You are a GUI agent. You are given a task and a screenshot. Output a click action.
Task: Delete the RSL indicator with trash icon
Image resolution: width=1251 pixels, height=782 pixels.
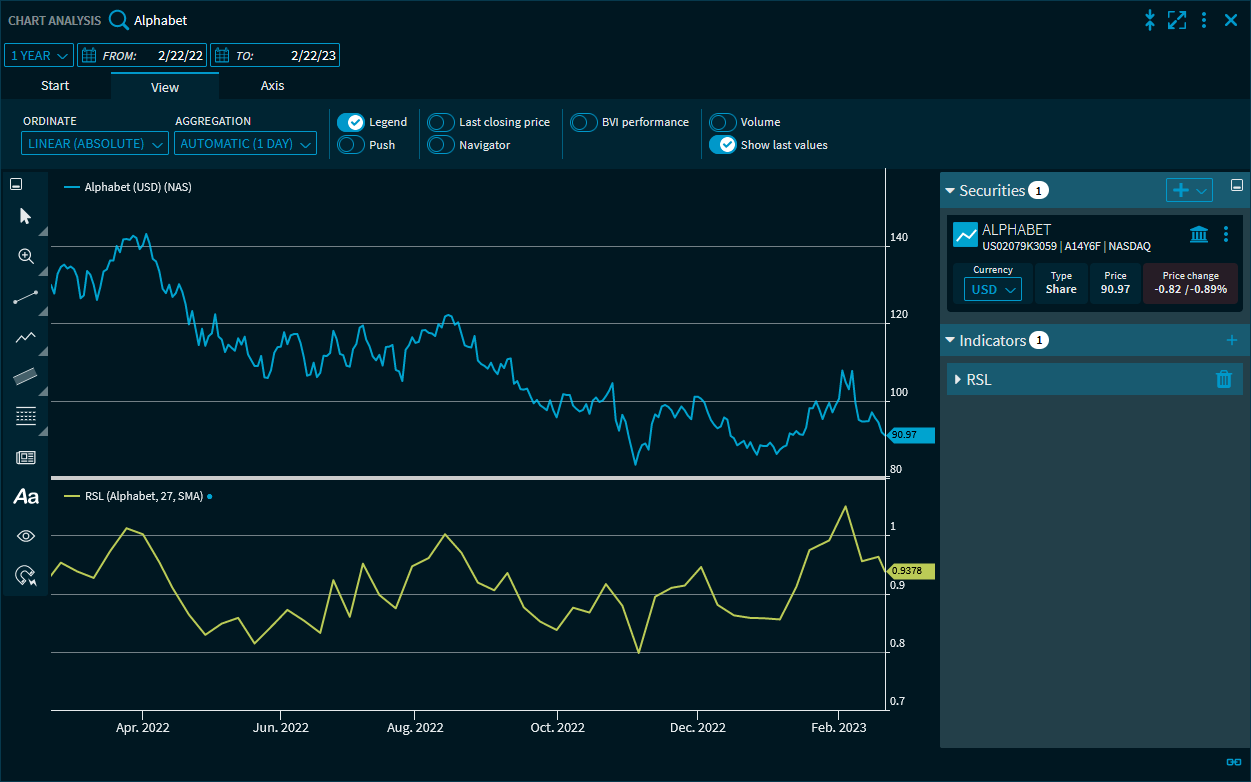coord(1223,379)
